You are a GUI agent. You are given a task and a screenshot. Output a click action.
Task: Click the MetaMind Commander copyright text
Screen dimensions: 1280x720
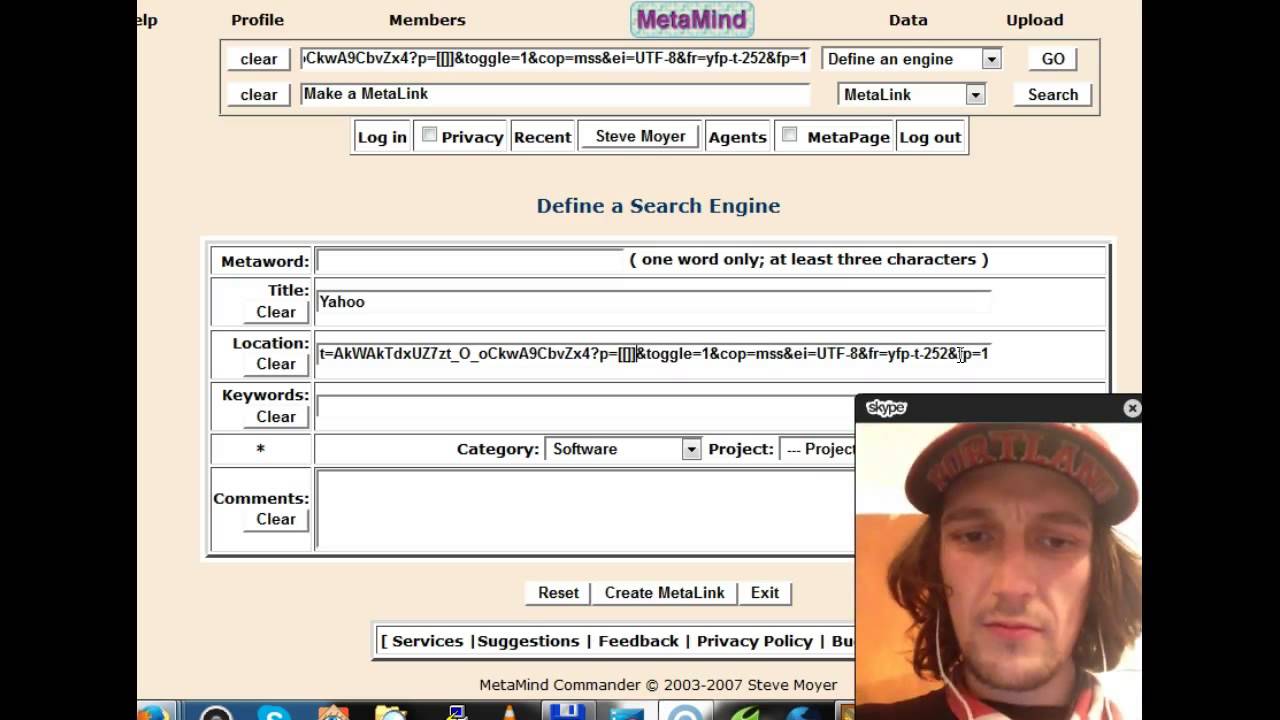(658, 685)
